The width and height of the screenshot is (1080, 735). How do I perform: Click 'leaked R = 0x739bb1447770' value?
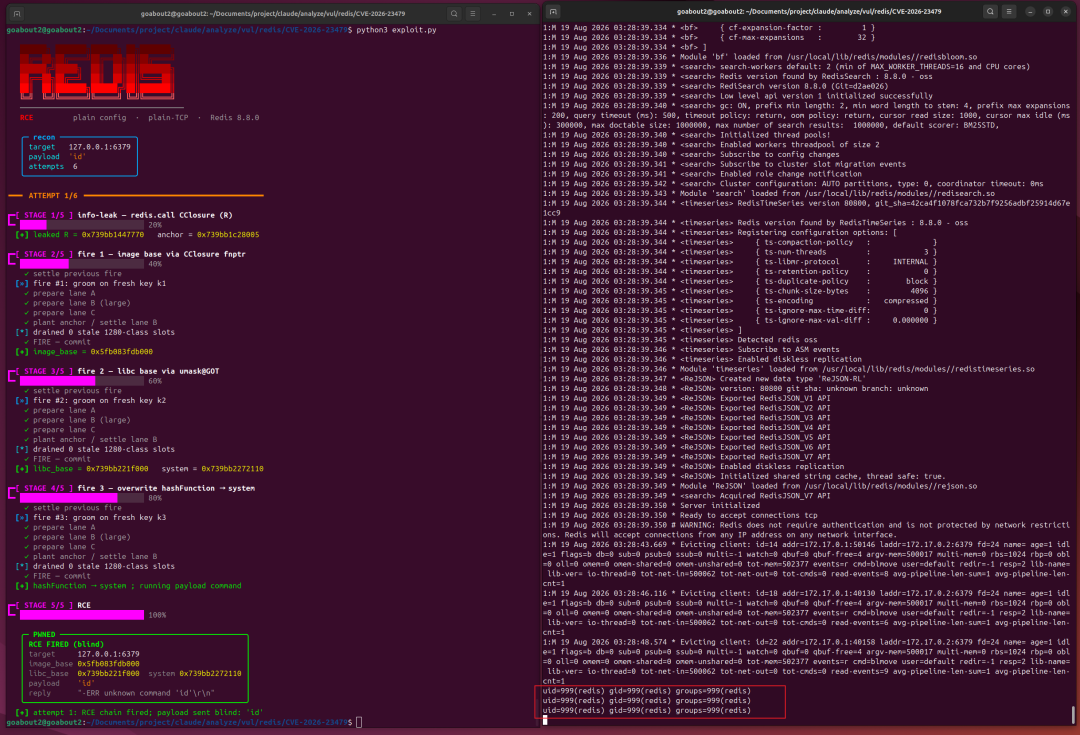click(x=88, y=235)
